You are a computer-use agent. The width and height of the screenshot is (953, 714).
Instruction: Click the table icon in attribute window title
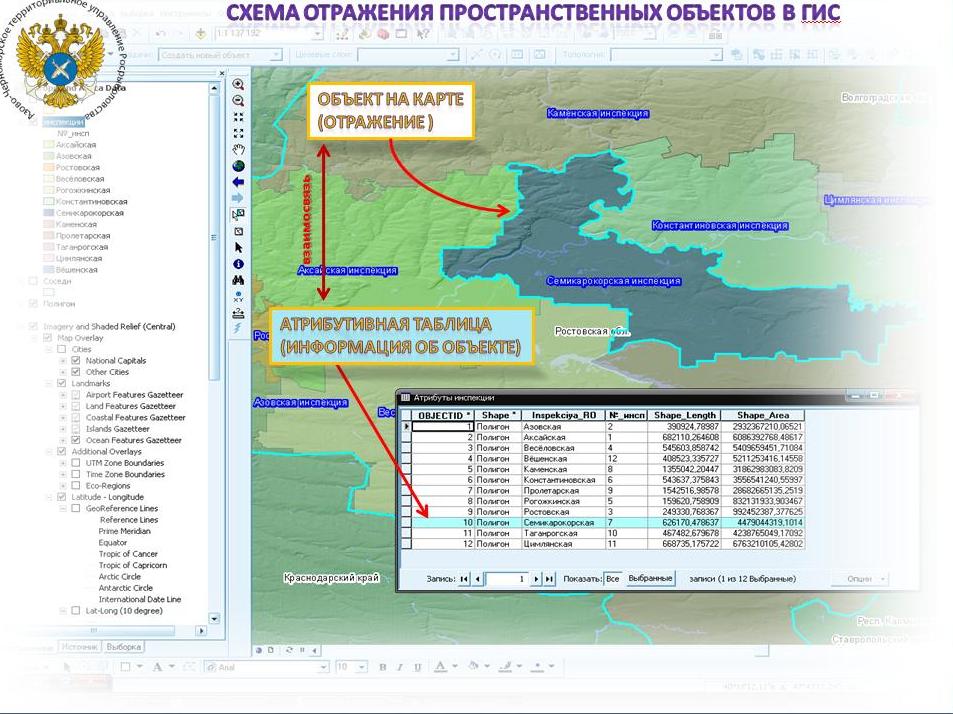pos(405,398)
